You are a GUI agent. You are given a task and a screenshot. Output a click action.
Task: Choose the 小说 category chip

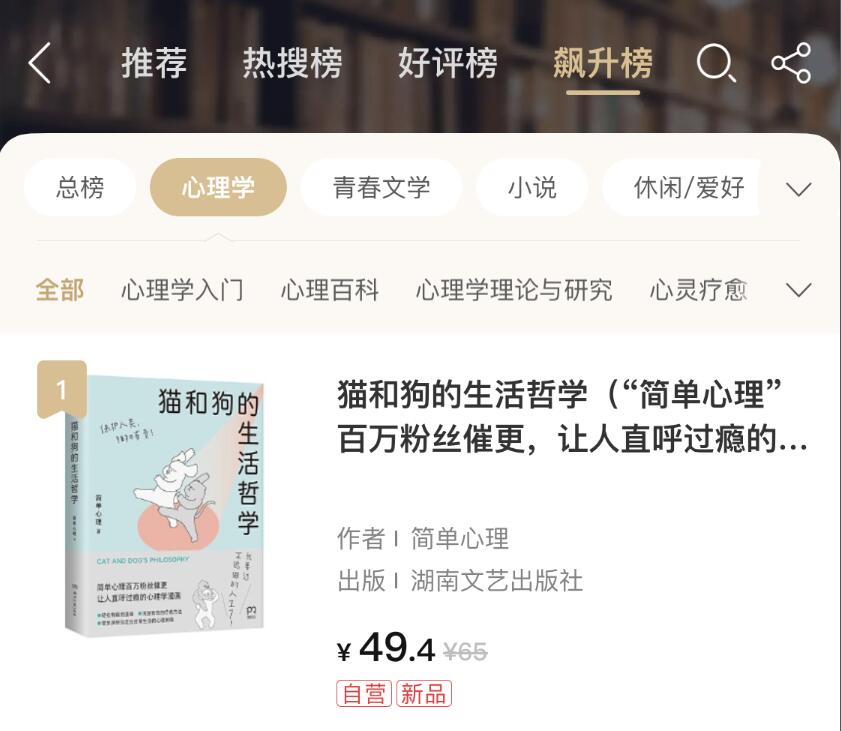[x=532, y=188]
